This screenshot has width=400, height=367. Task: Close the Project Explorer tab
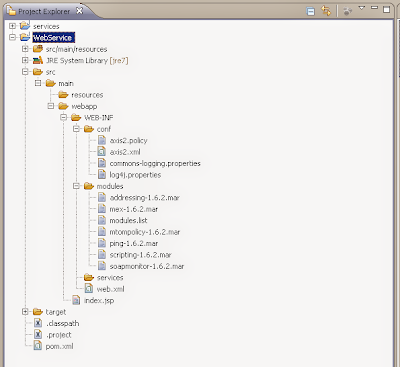click(79, 11)
